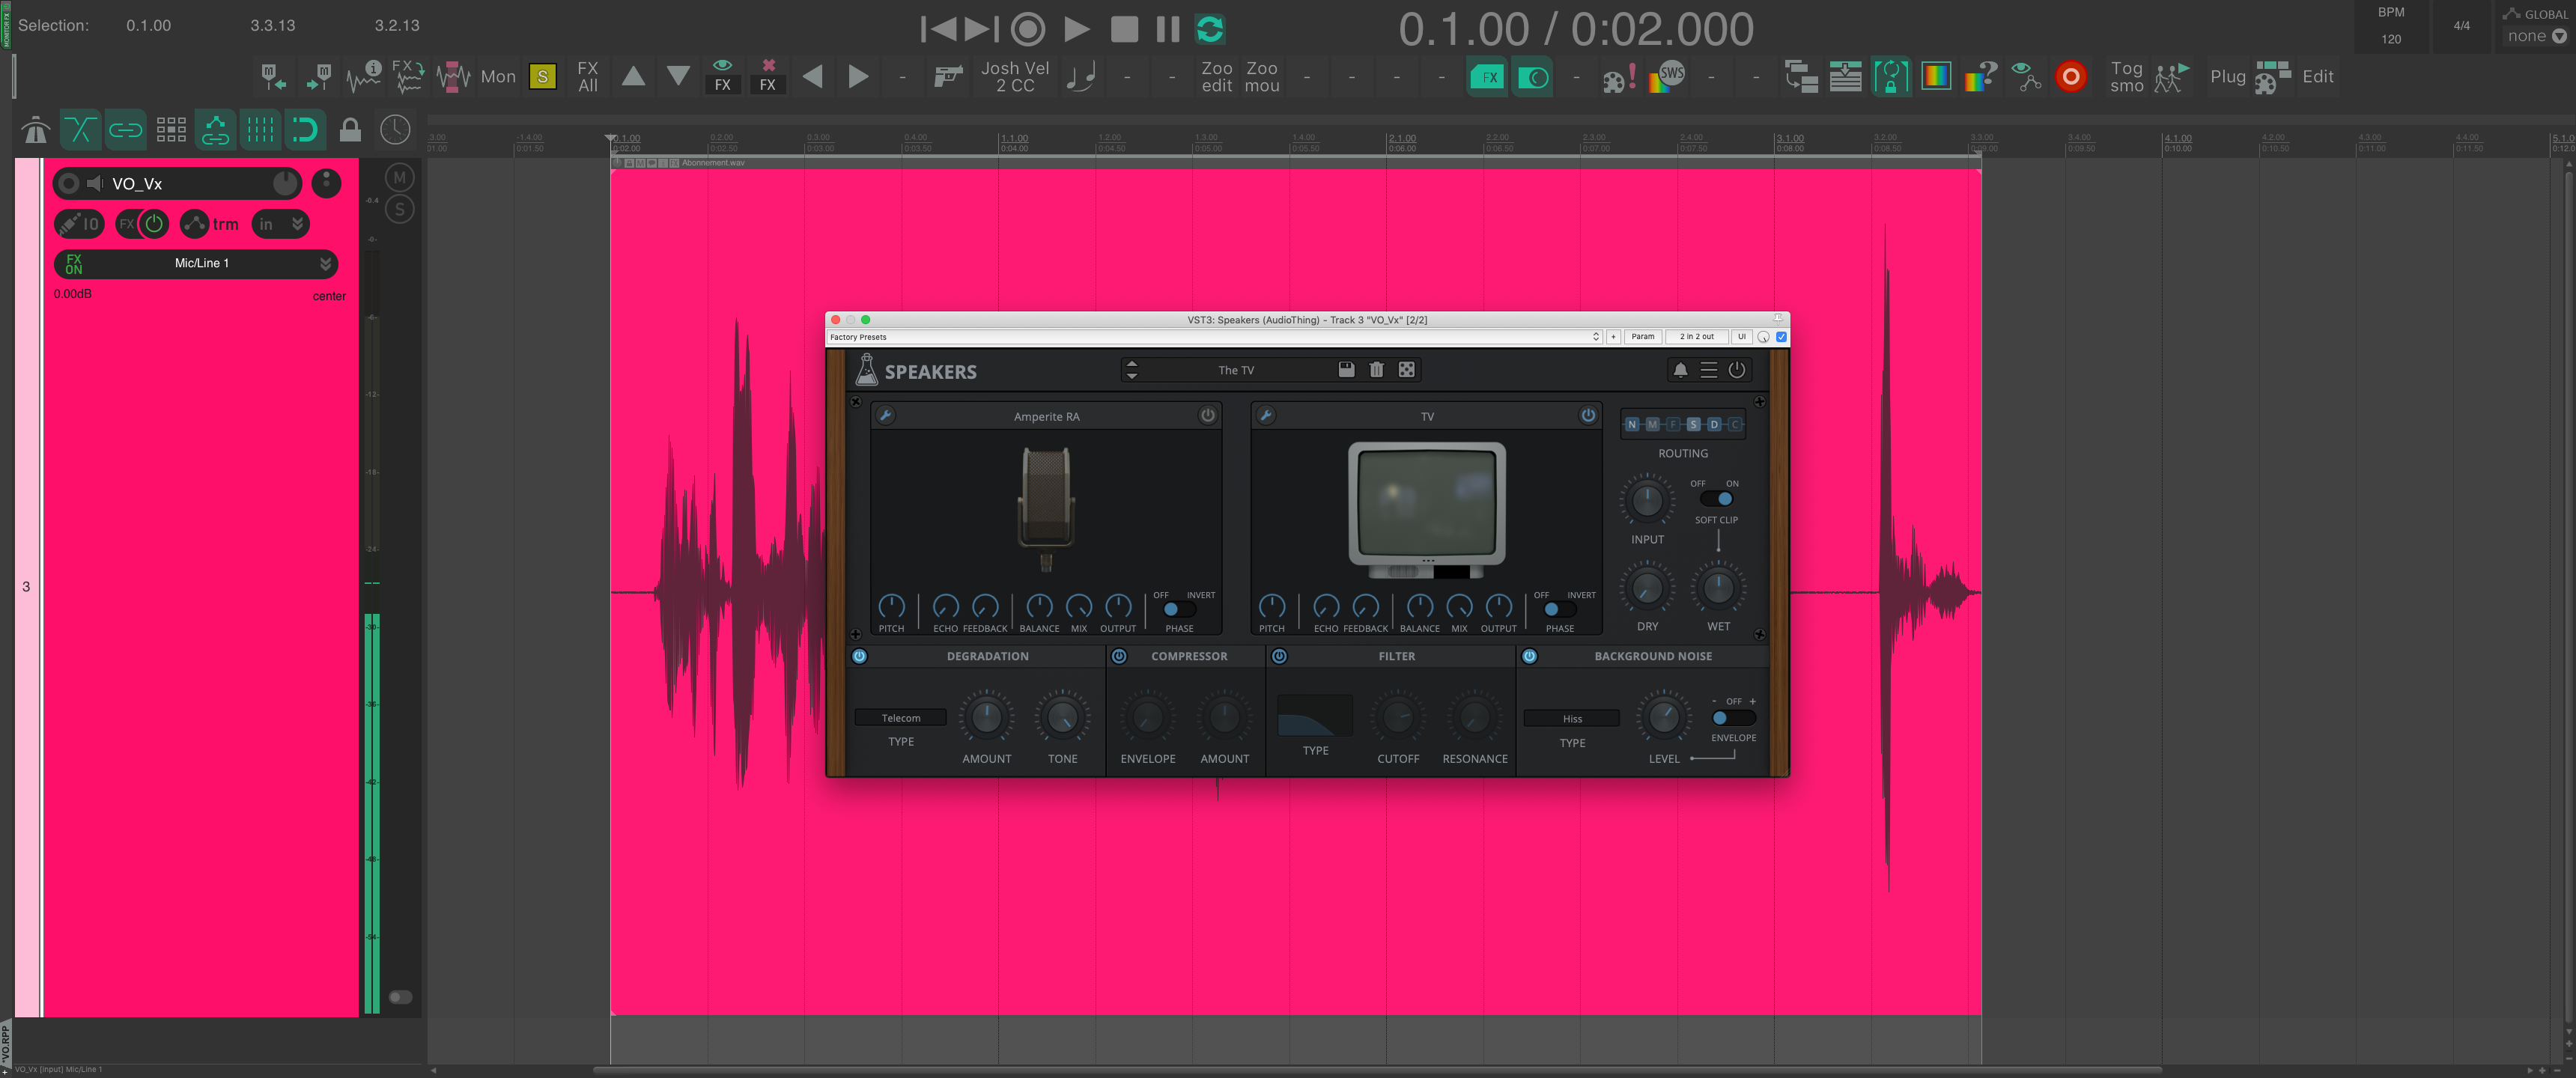Delete the preset with the trash icon
Image resolution: width=2576 pixels, height=1078 pixels.
point(1376,370)
